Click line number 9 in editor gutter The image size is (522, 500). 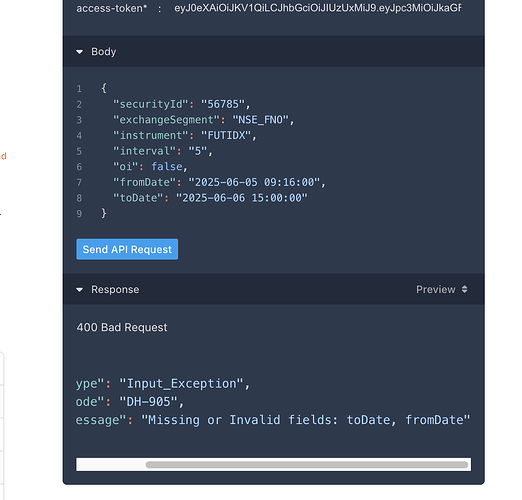(79, 214)
